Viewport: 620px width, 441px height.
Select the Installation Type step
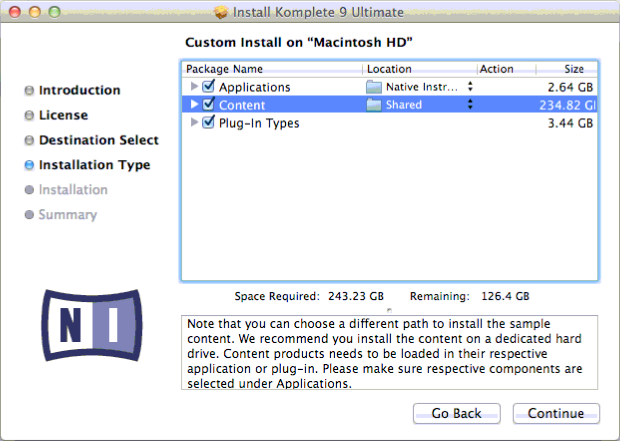tap(95, 165)
